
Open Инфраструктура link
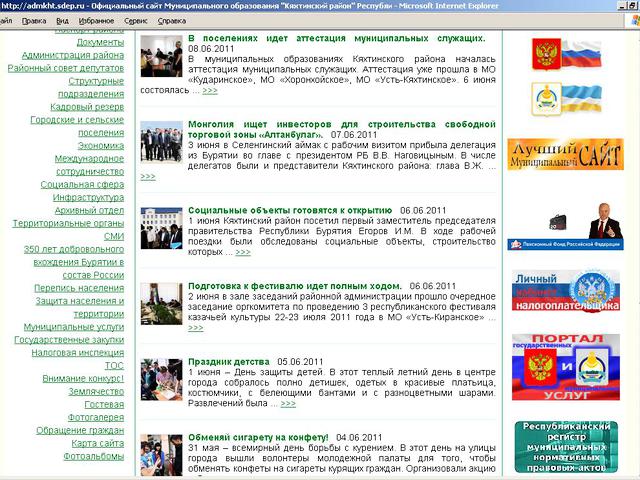(x=88, y=198)
